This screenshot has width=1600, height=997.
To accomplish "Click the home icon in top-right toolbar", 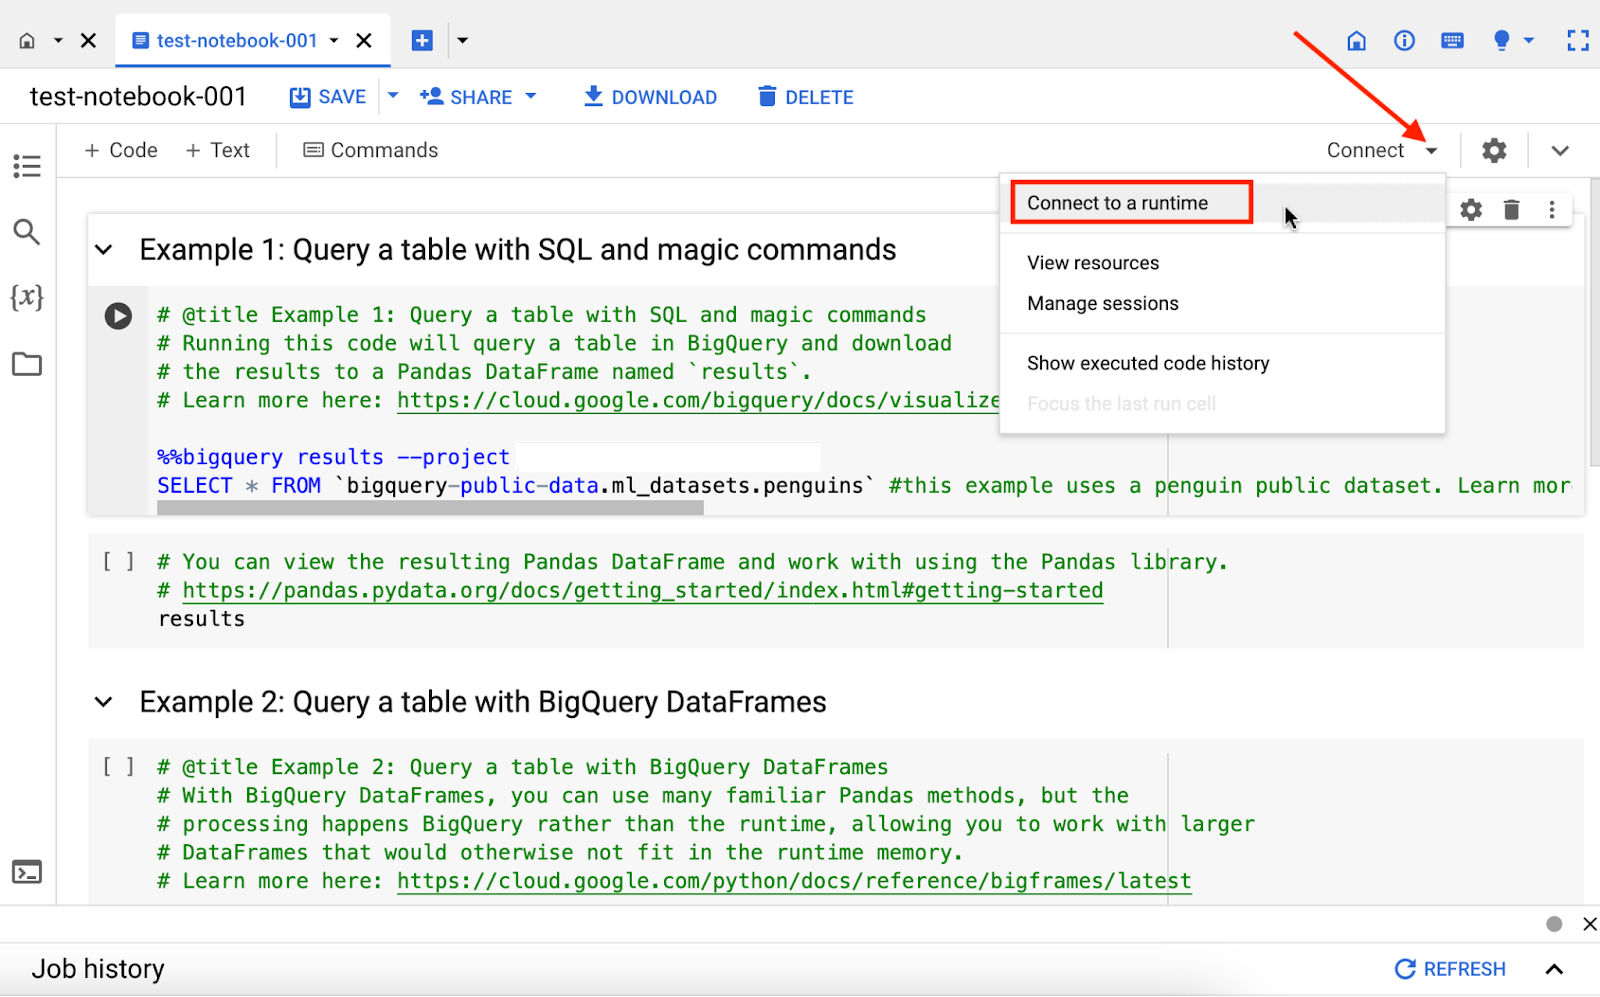I will (x=1356, y=41).
